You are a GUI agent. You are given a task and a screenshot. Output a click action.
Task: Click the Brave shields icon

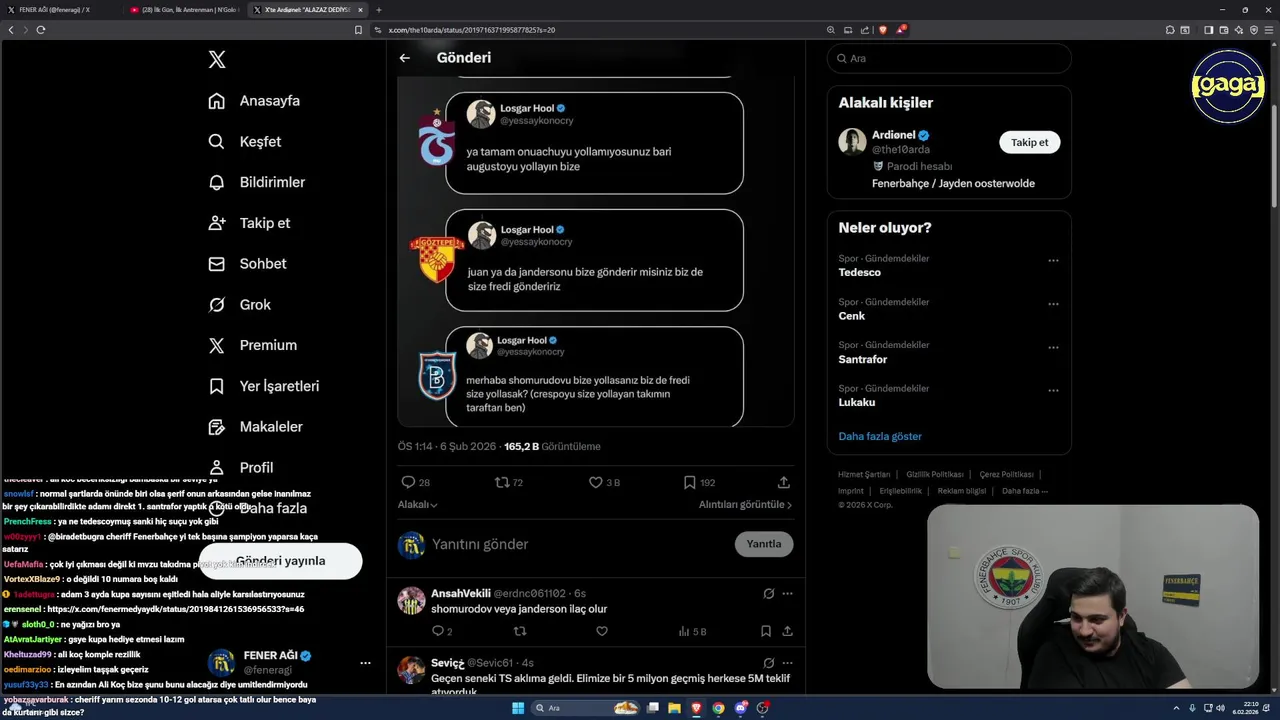(x=883, y=30)
